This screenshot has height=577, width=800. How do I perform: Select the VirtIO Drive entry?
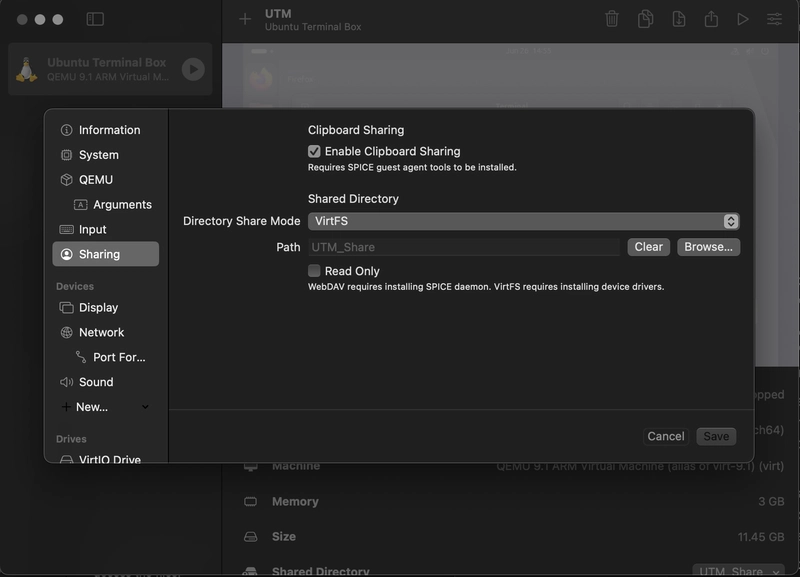coord(106,459)
